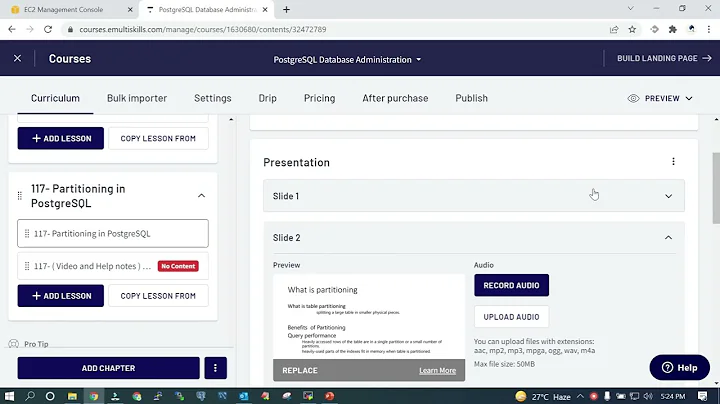Click drag handle of Video and Help notes lesson
Viewport: 720px width, 404px height.
click(x=27, y=266)
